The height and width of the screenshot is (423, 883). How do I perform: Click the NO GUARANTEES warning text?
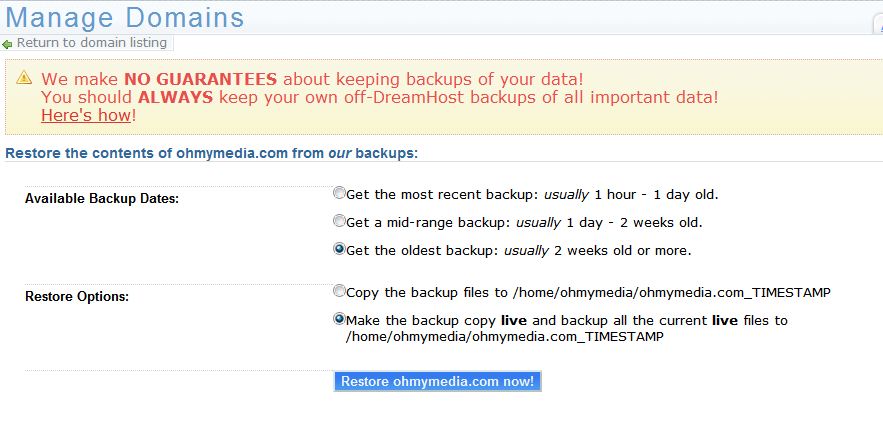pos(200,78)
